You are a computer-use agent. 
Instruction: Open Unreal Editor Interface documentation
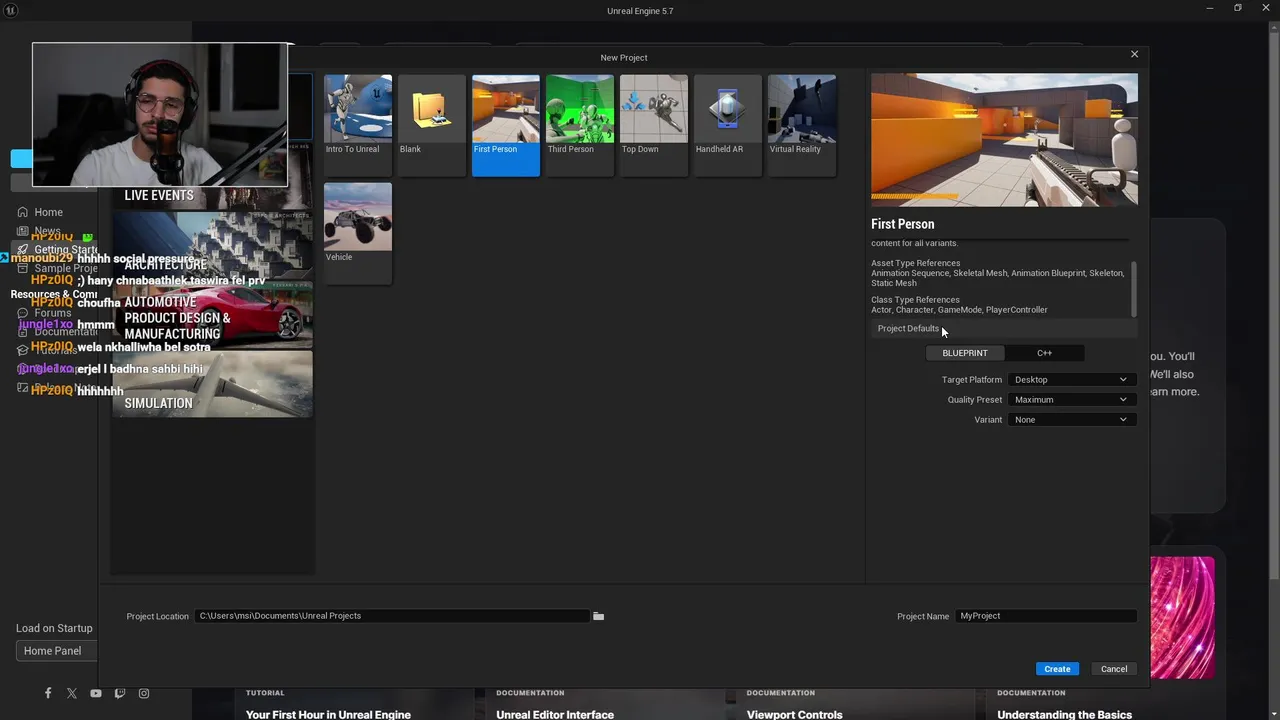coord(555,714)
